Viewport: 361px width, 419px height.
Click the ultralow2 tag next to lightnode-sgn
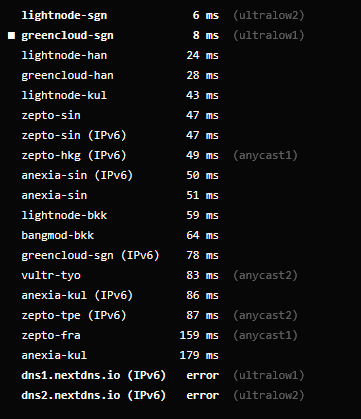click(269, 16)
